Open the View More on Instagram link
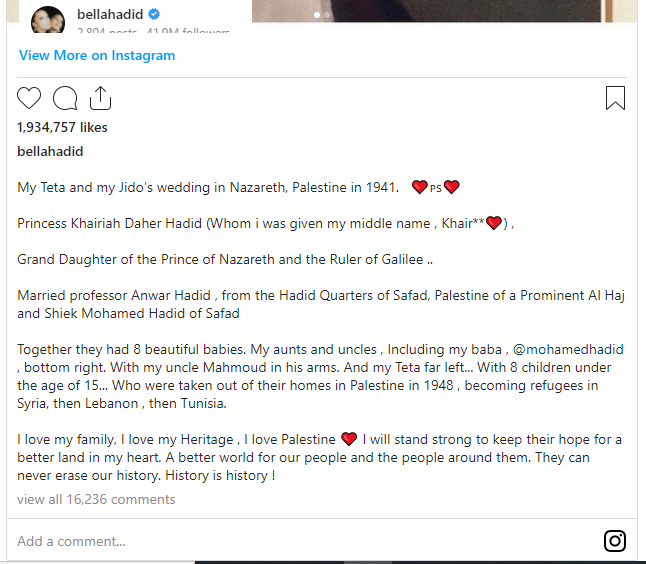This screenshot has width=646, height=564. [x=97, y=55]
